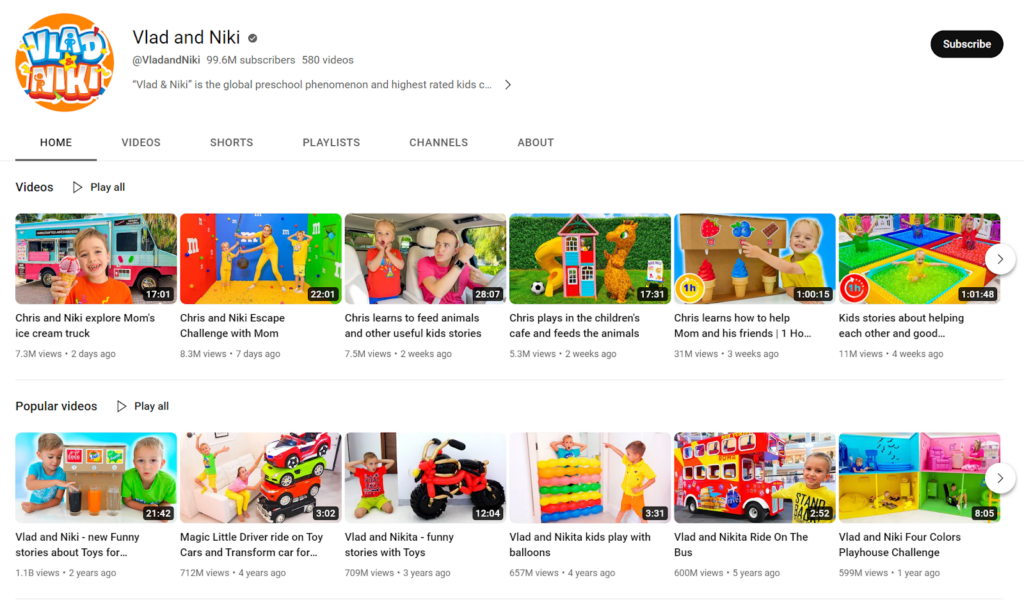Click title 'Chris learns to feed animals'

pos(413,326)
